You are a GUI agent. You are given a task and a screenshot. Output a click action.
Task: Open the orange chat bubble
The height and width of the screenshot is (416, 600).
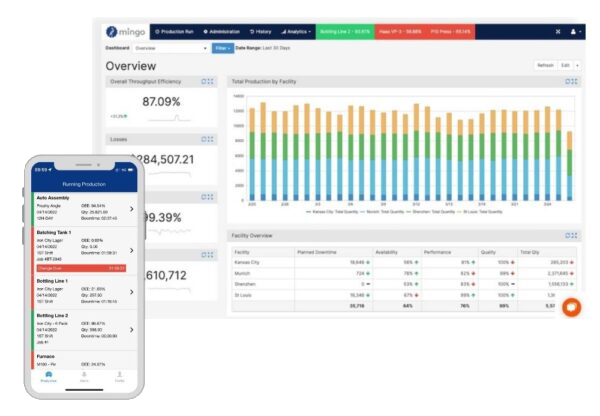click(x=572, y=307)
